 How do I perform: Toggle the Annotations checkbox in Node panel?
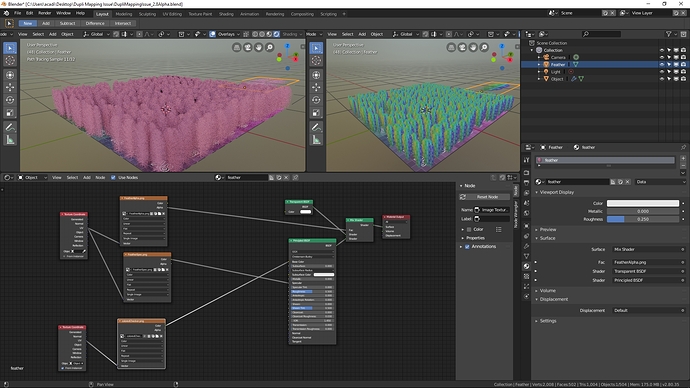467,247
